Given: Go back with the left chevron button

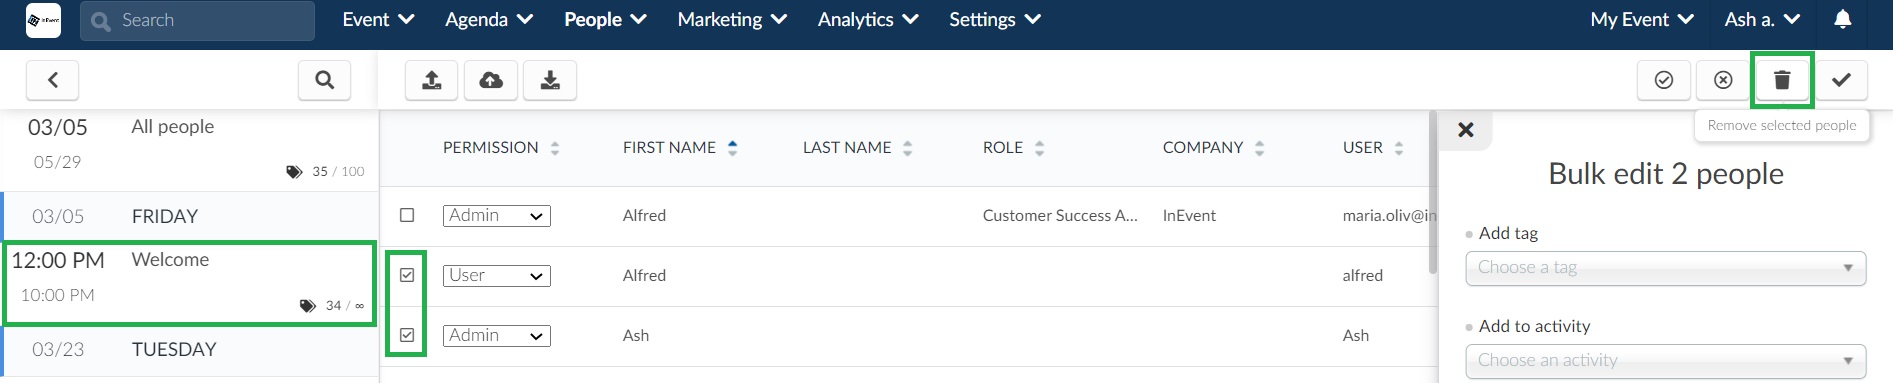Looking at the screenshot, I should pos(53,80).
